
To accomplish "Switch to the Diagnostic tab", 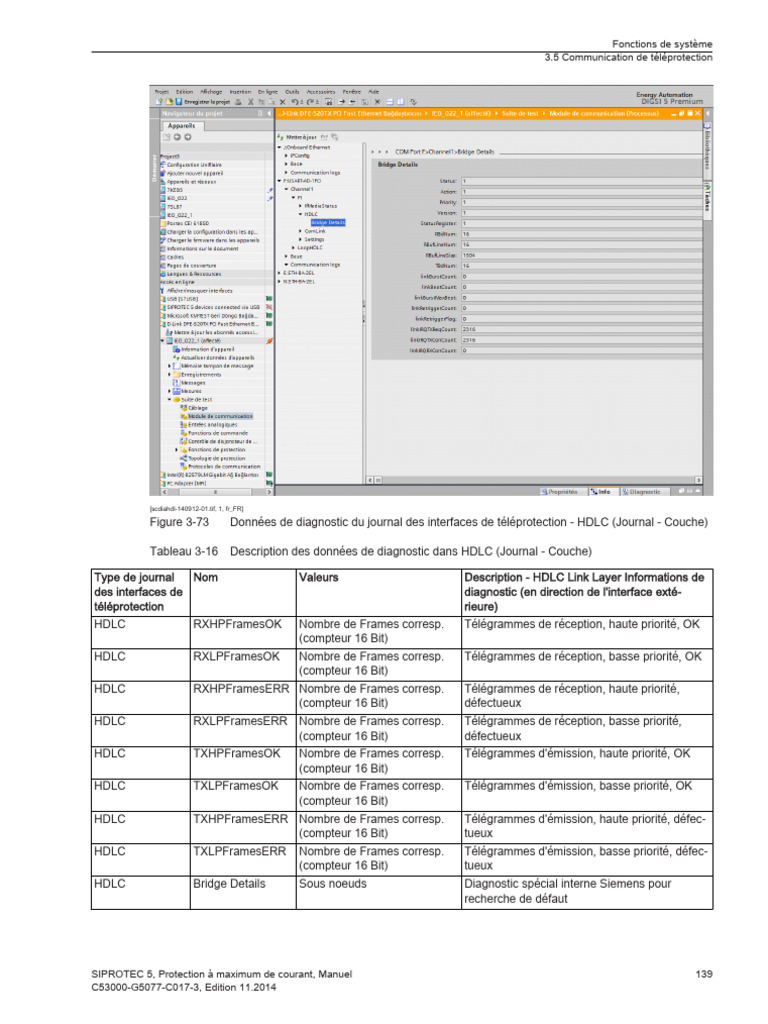I will point(644,491).
